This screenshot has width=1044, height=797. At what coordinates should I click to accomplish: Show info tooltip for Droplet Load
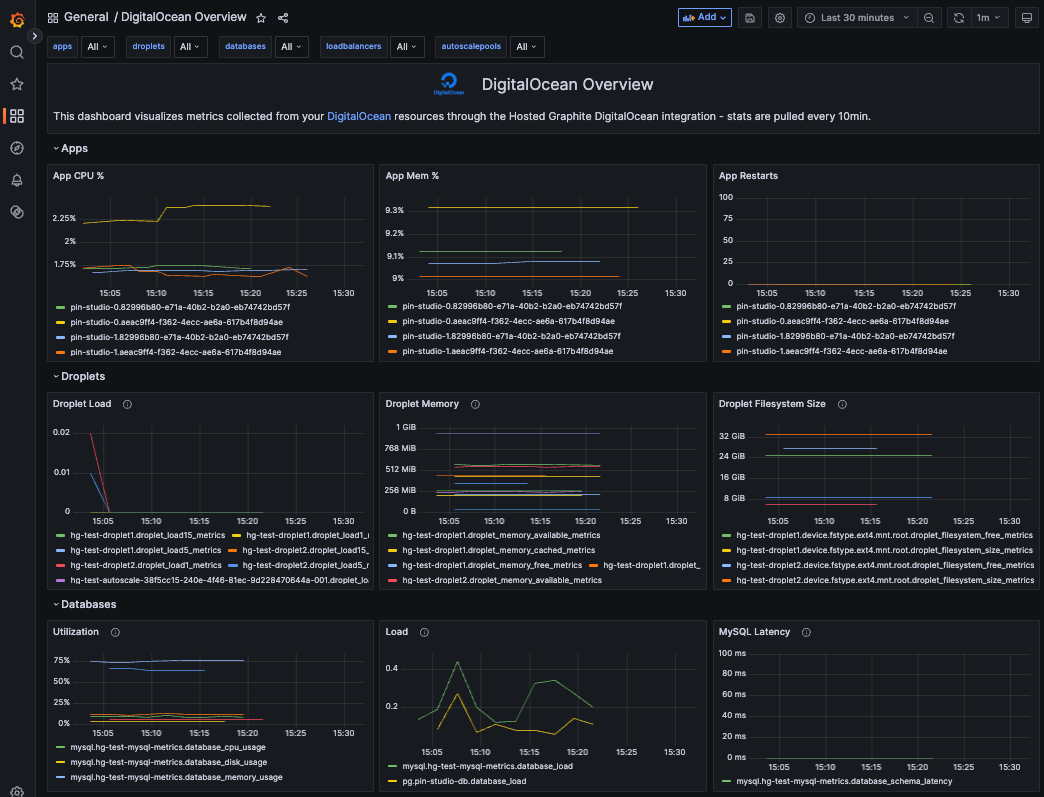point(127,404)
